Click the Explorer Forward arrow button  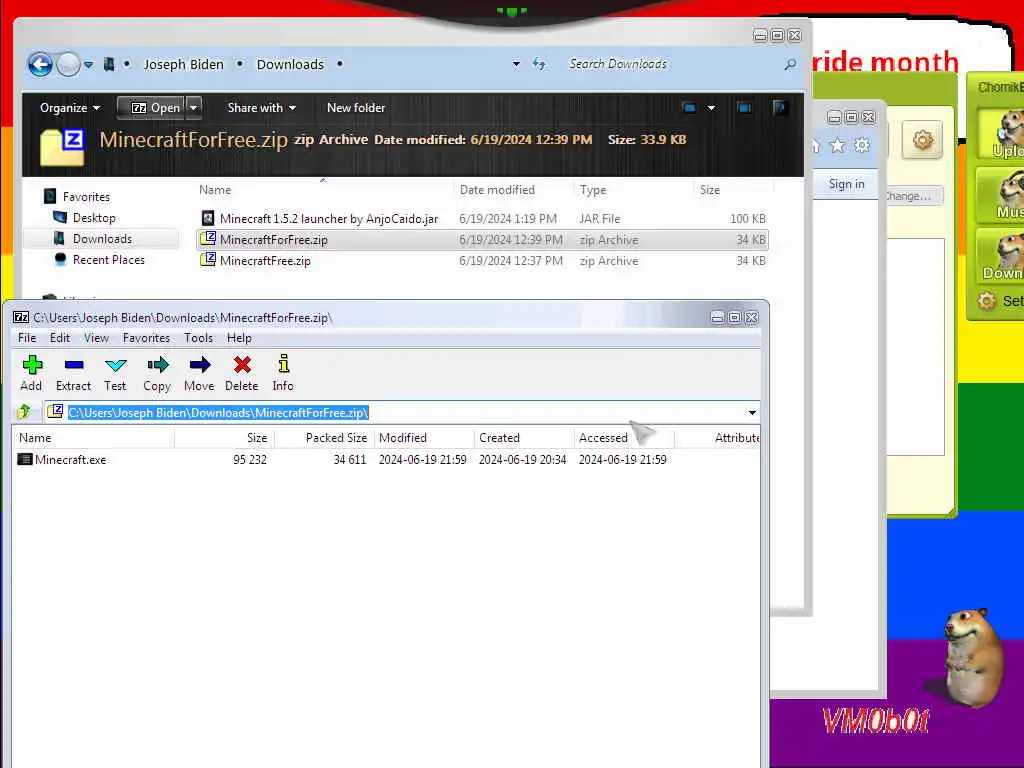click(x=68, y=65)
